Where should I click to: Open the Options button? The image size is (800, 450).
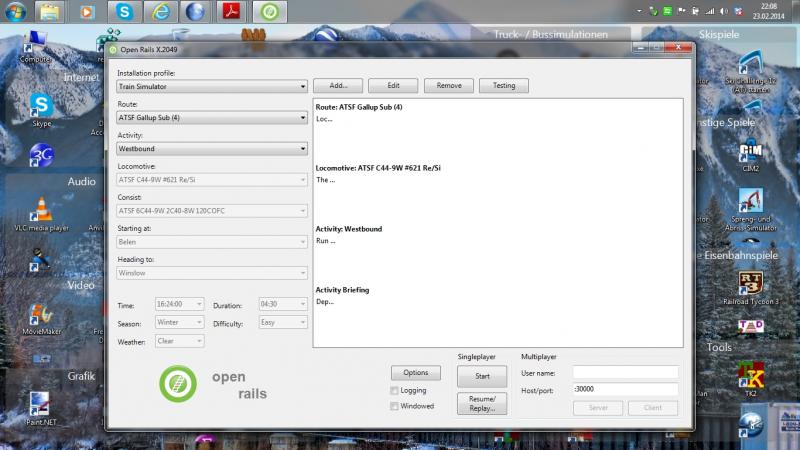[416, 373]
